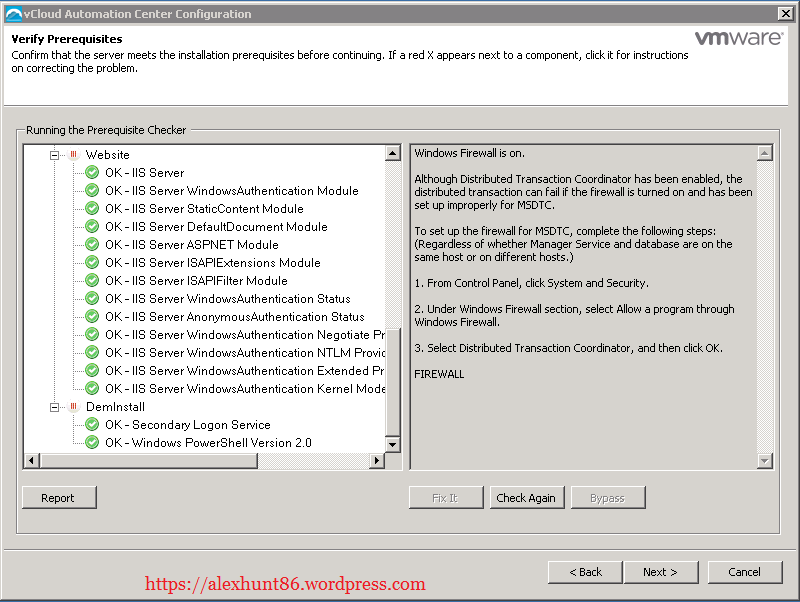Click tree horizontal scrollbar left arrow
Image resolution: width=800 pixels, height=602 pixels.
pyautogui.click(x=32, y=461)
